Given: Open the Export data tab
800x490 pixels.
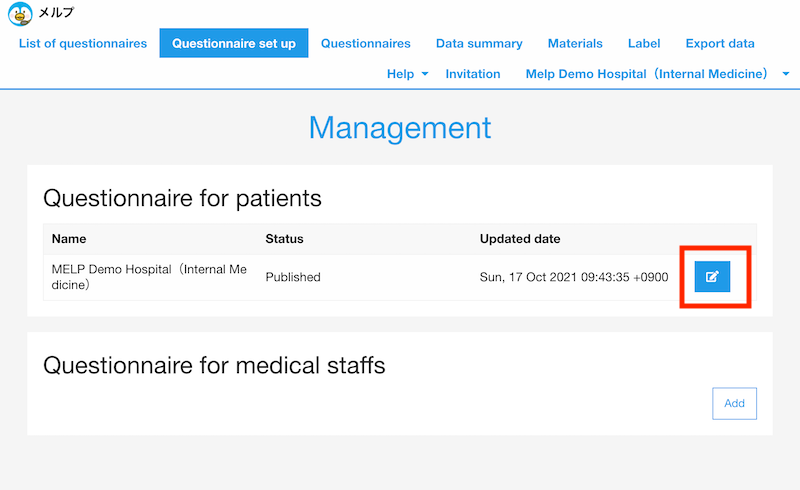Looking at the screenshot, I should pyautogui.click(x=720, y=43).
